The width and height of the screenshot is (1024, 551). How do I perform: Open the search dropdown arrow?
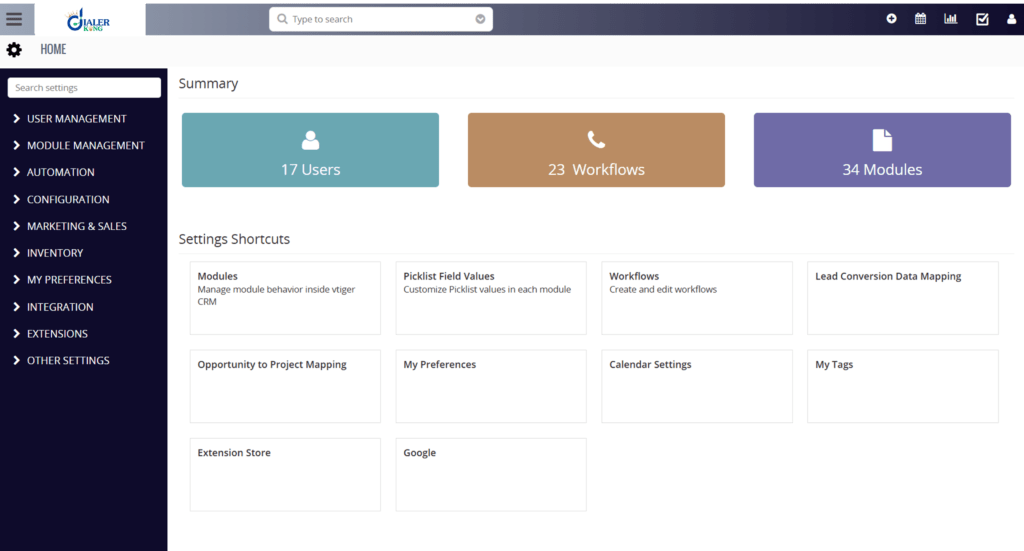click(480, 19)
